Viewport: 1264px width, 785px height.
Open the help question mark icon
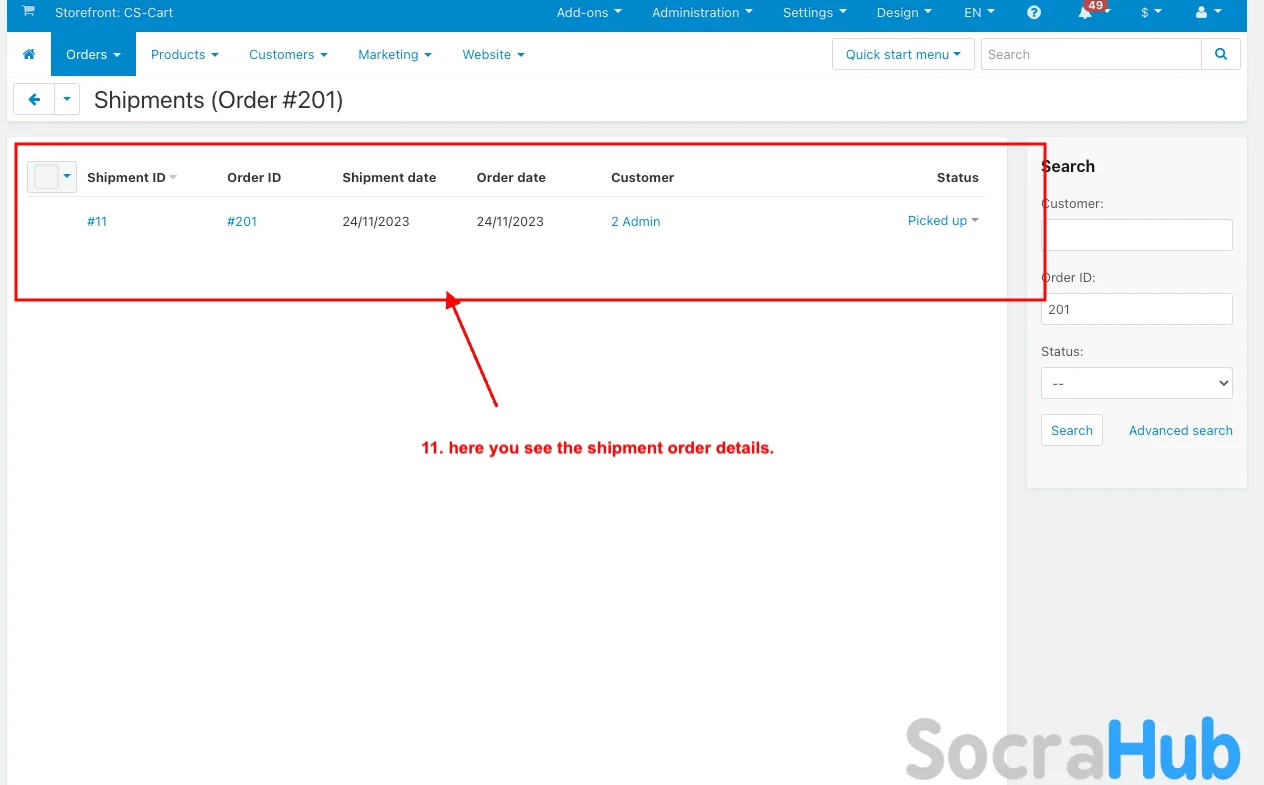coord(1034,13)
